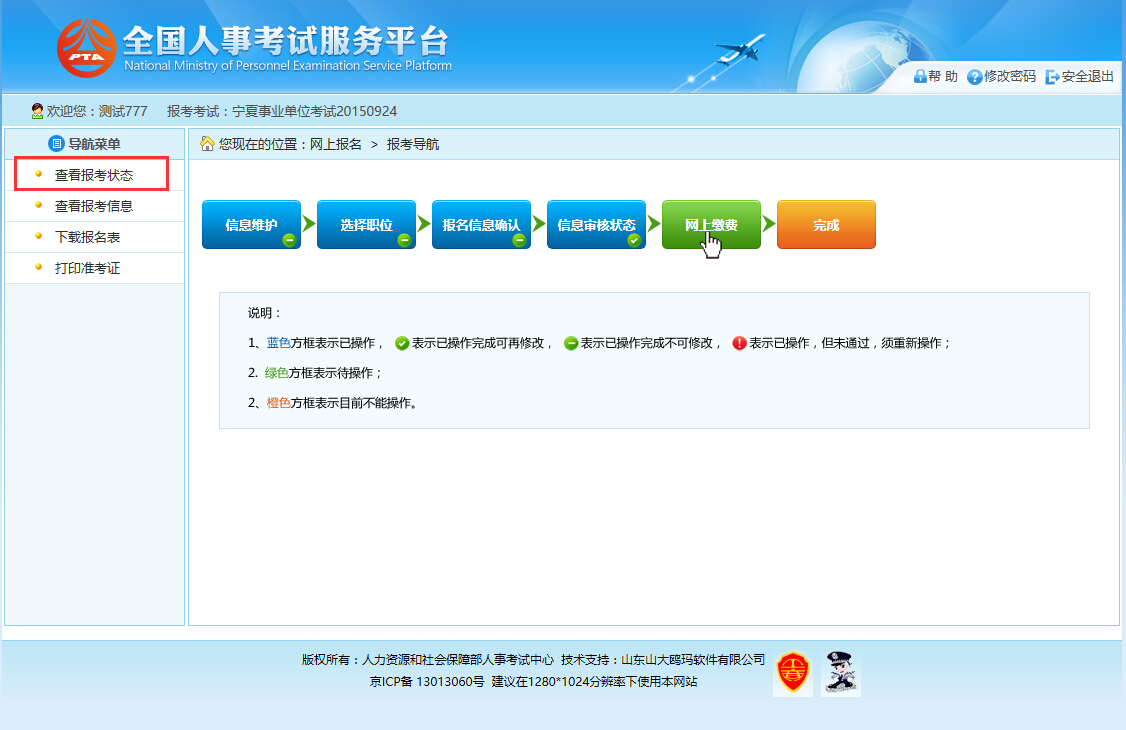Choose 打印准考证 in sidebar

(94, 268)
